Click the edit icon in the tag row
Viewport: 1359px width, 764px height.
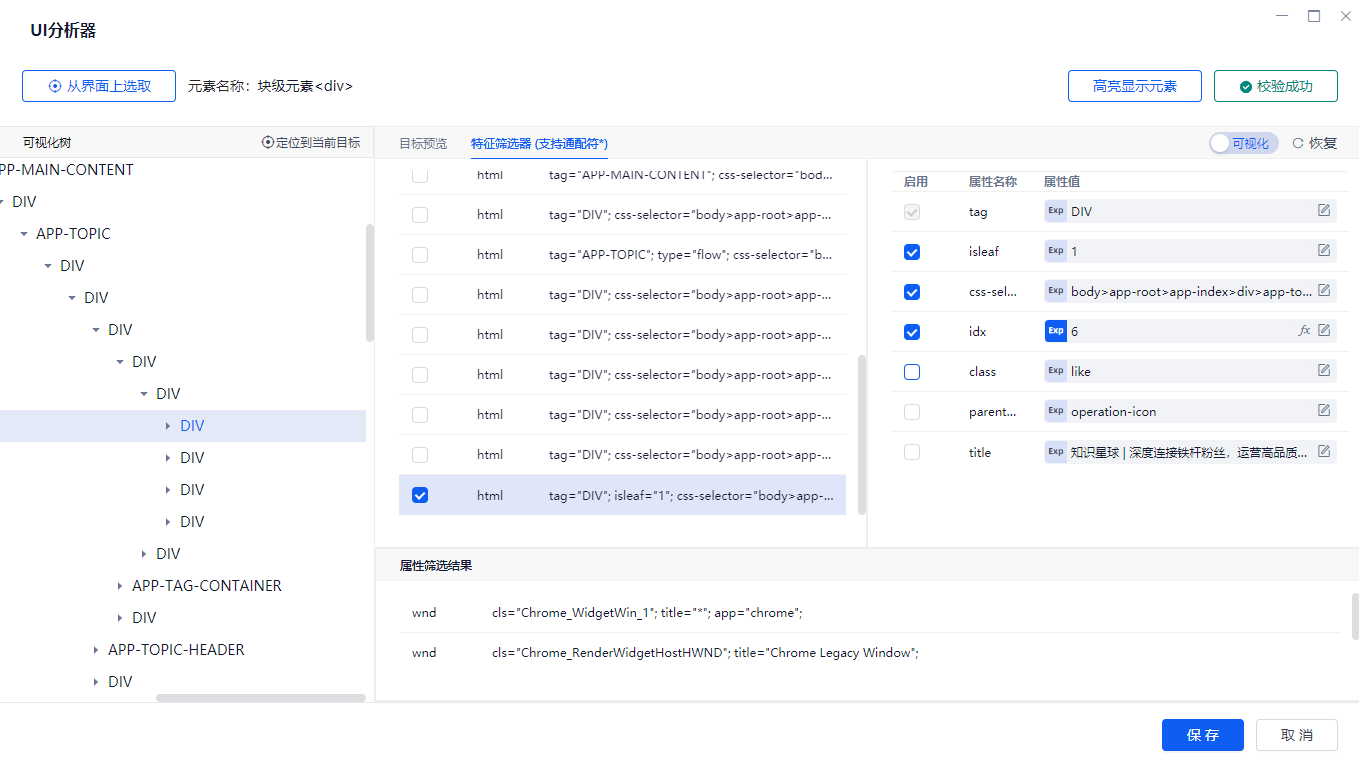click(1324, 210)
